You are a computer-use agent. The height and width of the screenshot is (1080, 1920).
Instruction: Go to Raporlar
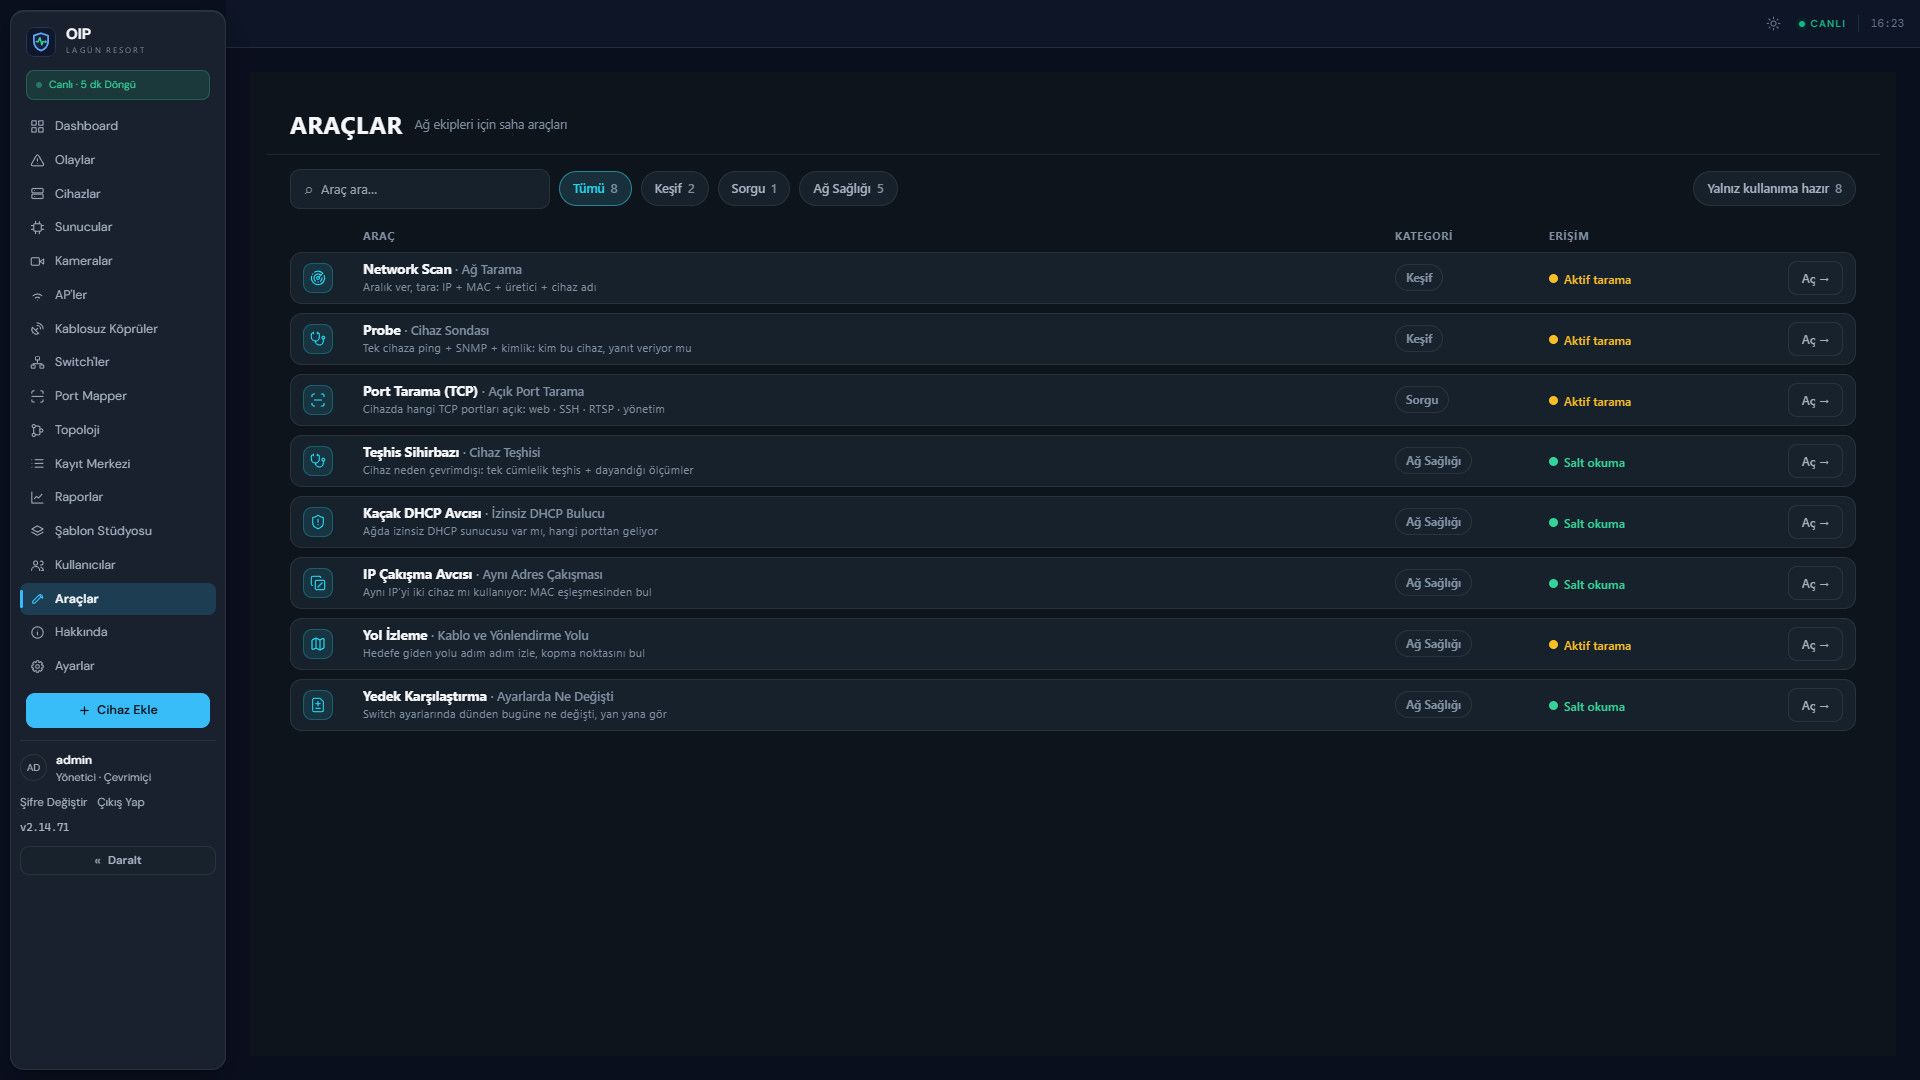(x=118, y=497)
